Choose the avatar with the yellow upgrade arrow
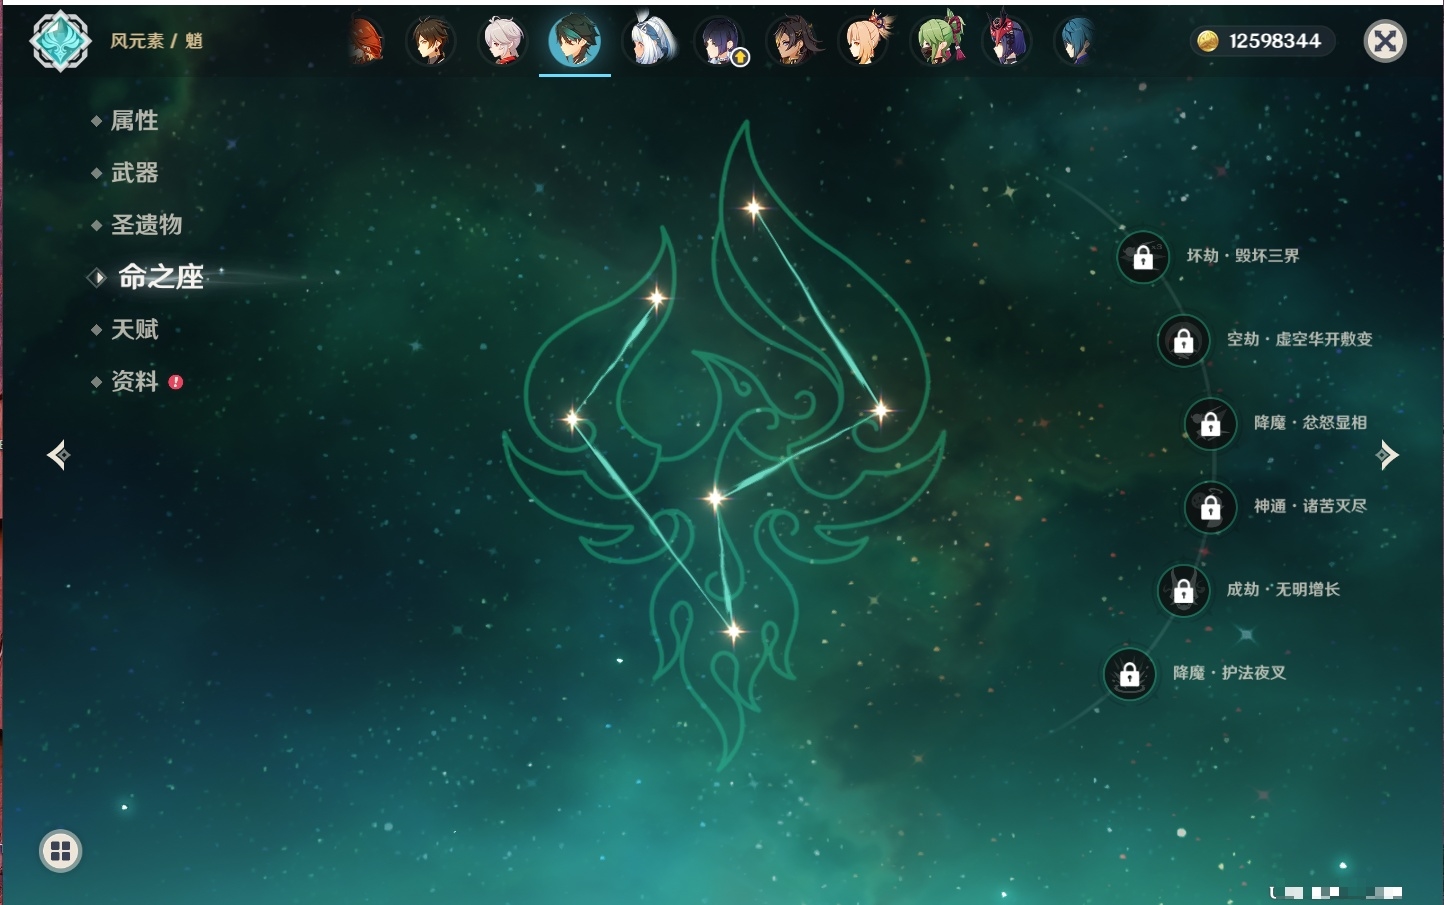Viewport: 1444px width, 905px height. pos(720,42)
